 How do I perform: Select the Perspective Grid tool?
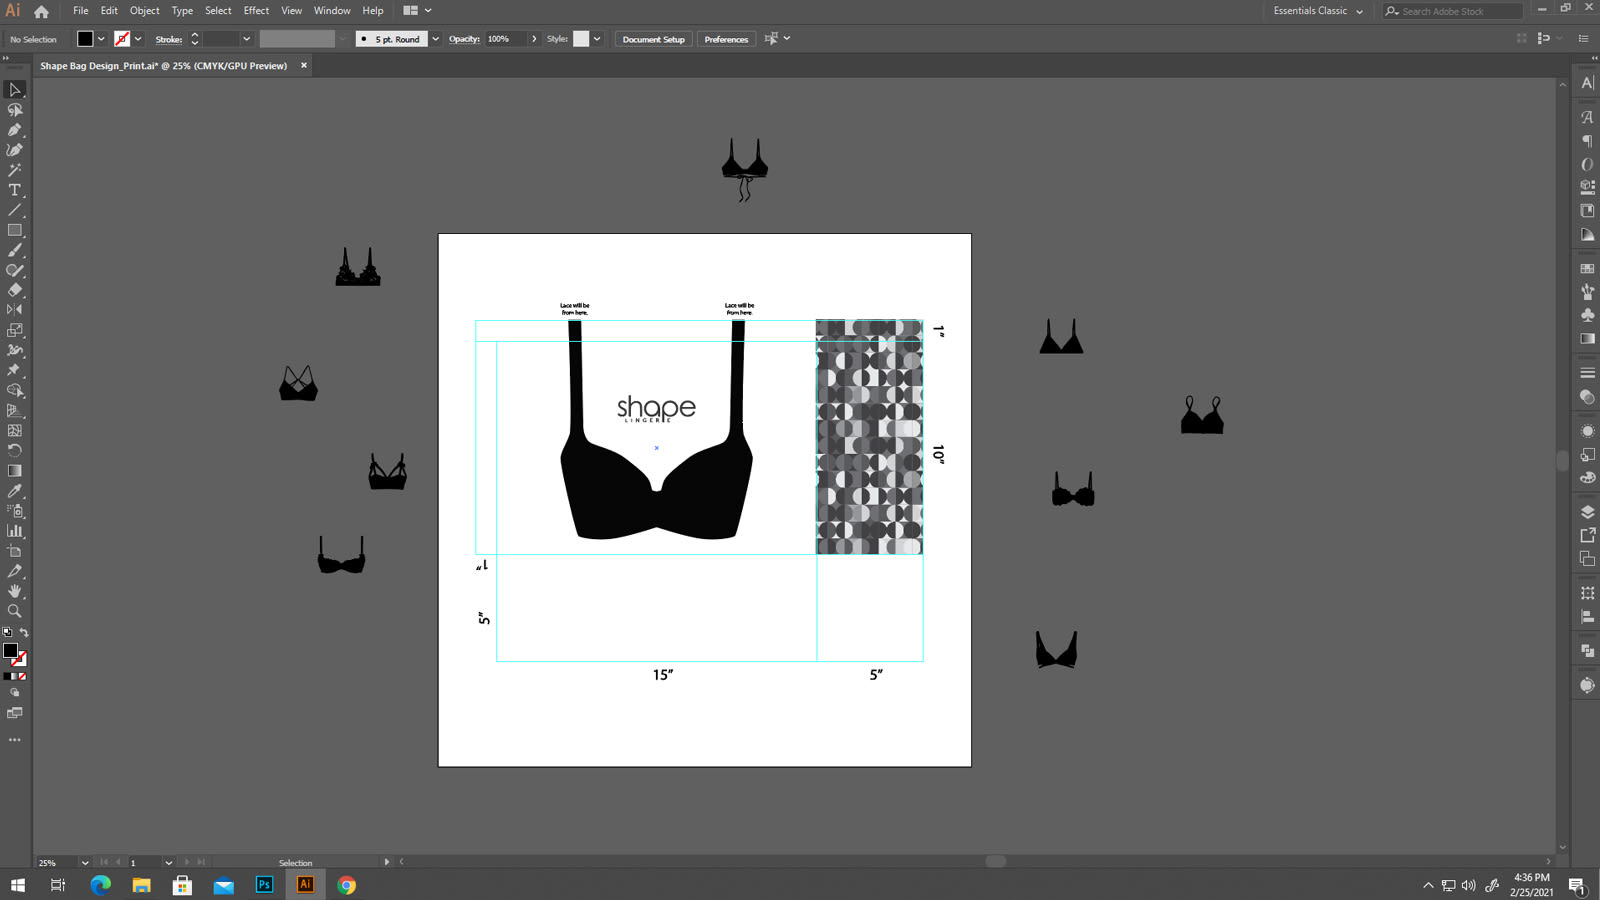(14, 410)
